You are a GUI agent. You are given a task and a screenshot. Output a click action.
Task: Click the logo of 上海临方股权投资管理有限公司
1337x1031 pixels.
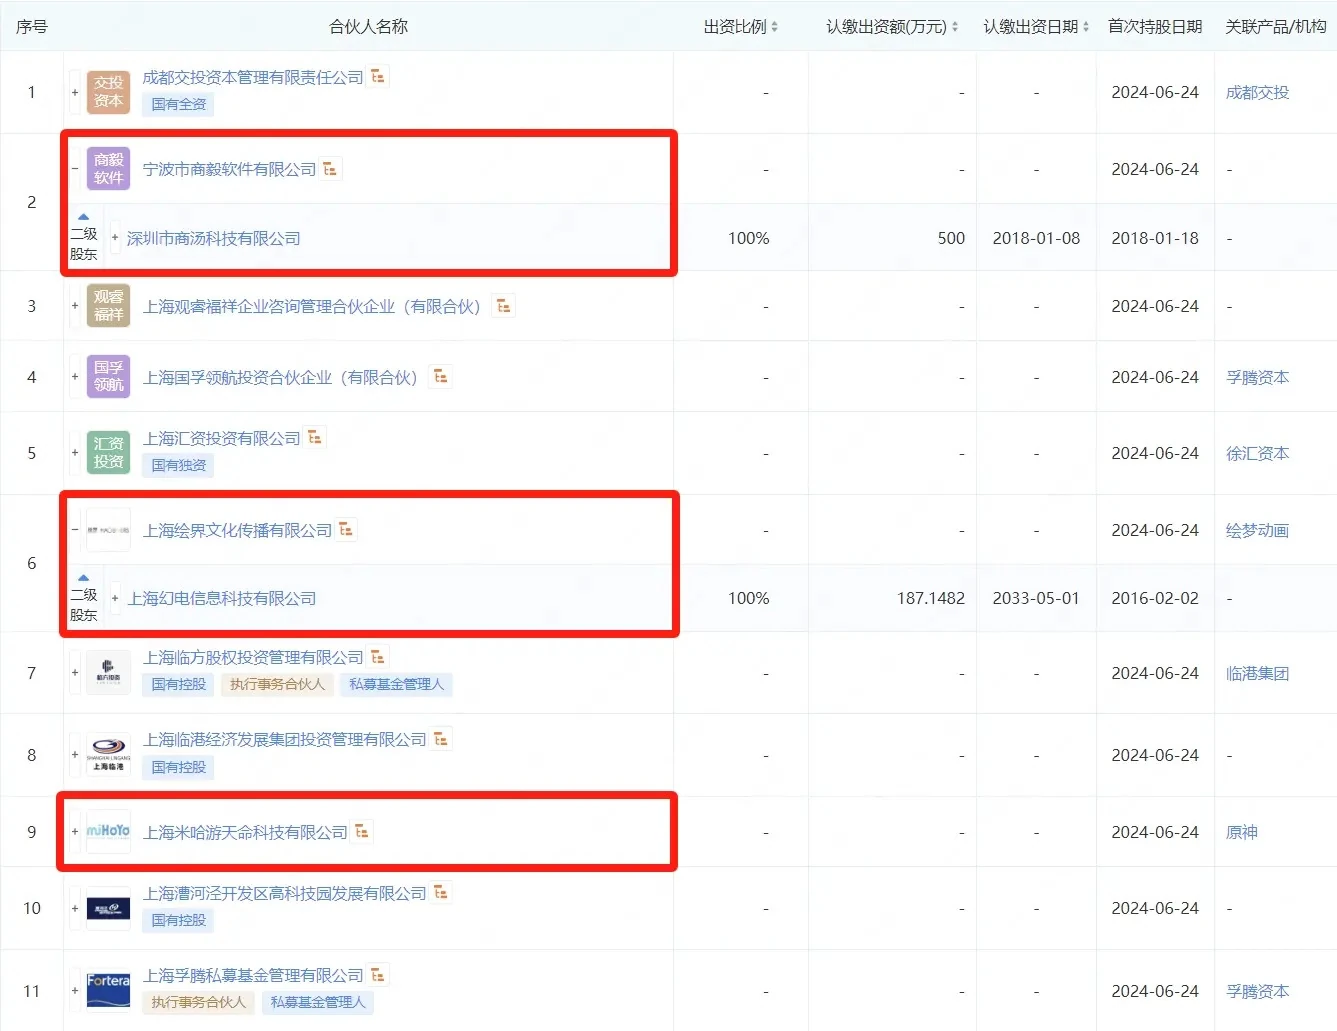pos(108,673)
